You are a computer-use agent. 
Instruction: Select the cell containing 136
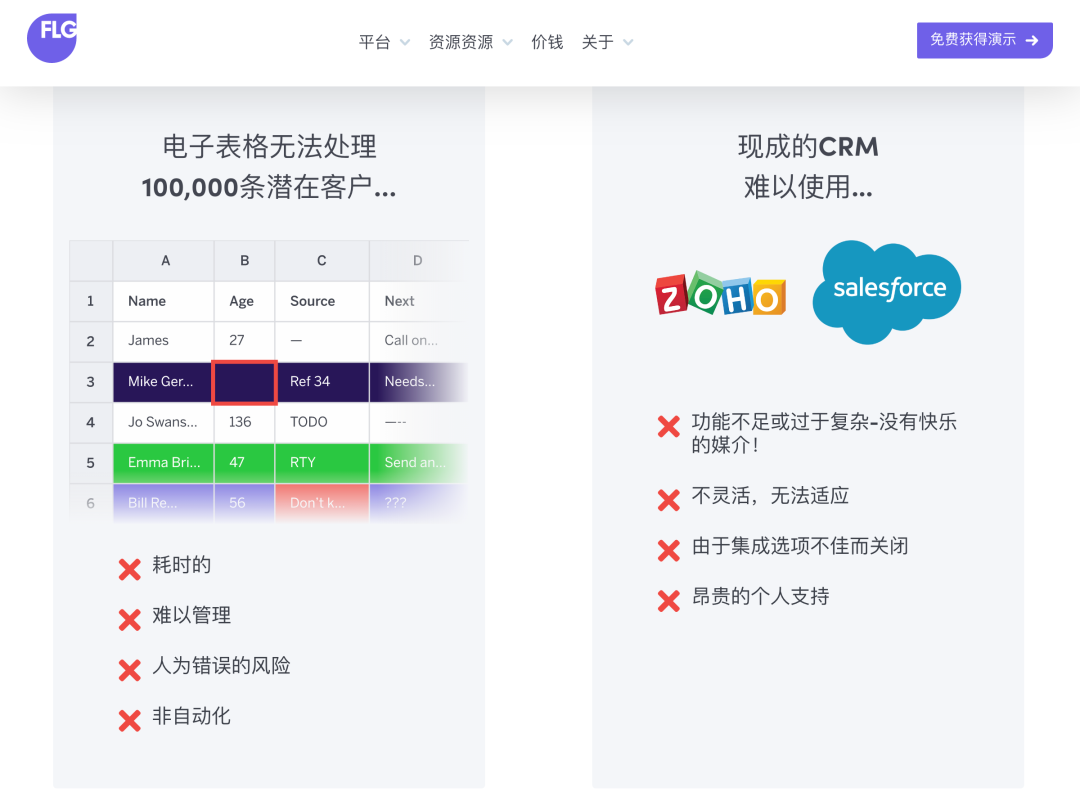245,422
